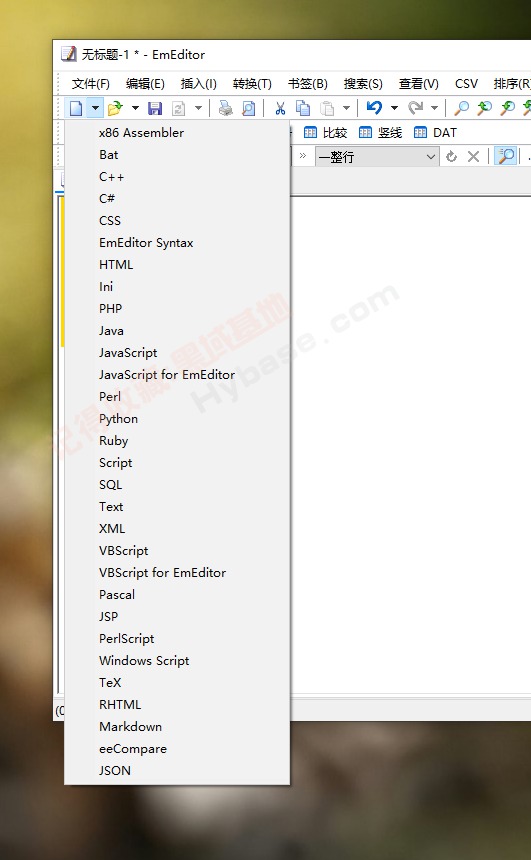Expand the Paste dropdown arrow

coord(346,108)
